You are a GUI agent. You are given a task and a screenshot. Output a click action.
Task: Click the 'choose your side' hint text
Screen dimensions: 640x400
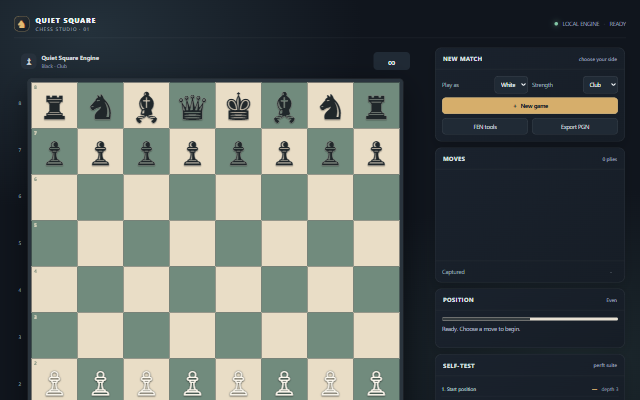[x=598, y=59]
